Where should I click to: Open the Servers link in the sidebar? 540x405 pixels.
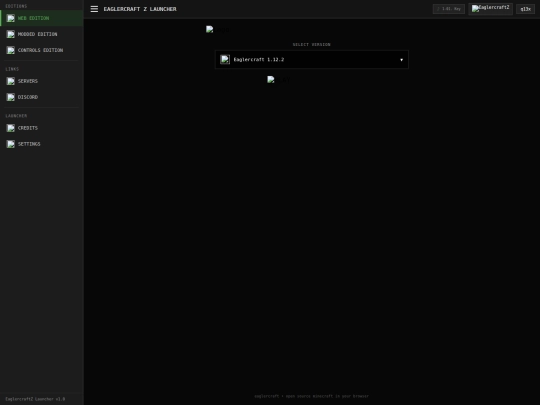tap(42, 81)
